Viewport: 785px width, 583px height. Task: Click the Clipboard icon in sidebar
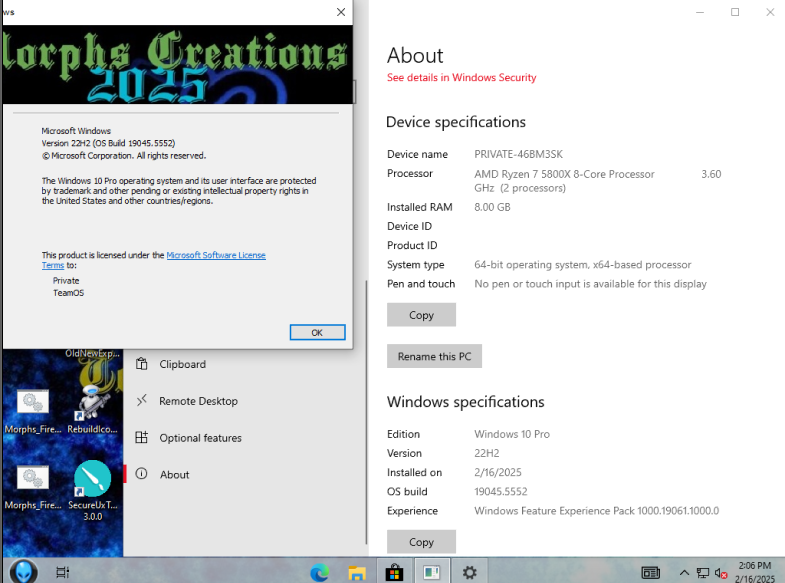point(142,364)
